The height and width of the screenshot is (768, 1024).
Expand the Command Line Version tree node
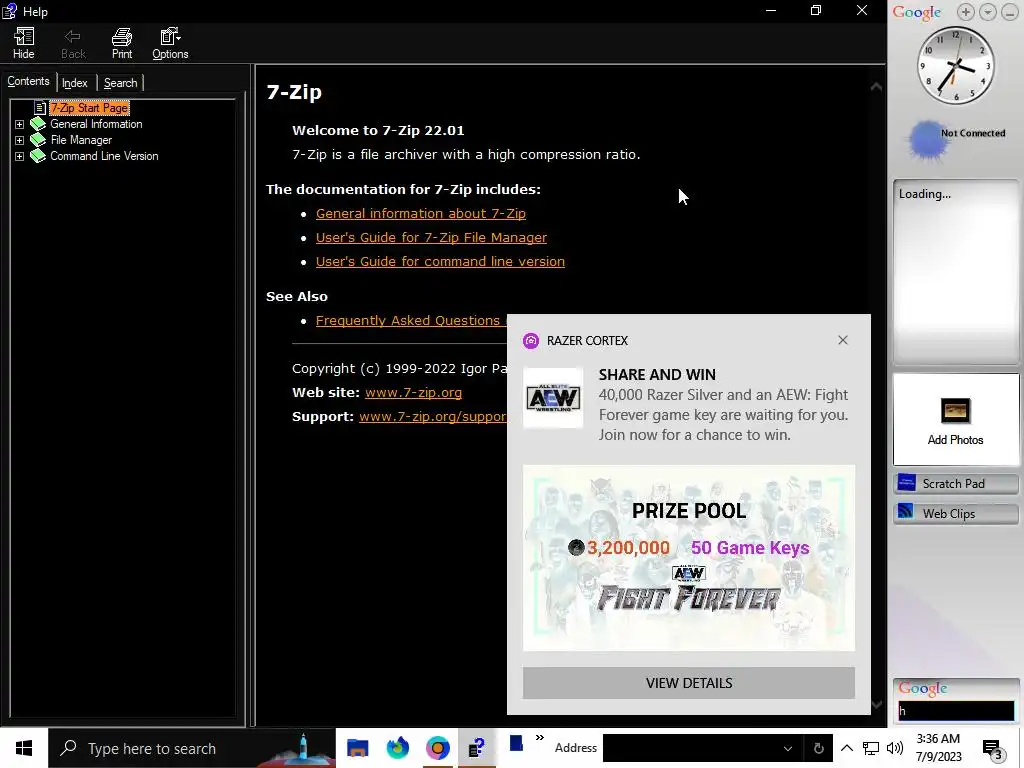pyautogui.click(x=20, y=156)
